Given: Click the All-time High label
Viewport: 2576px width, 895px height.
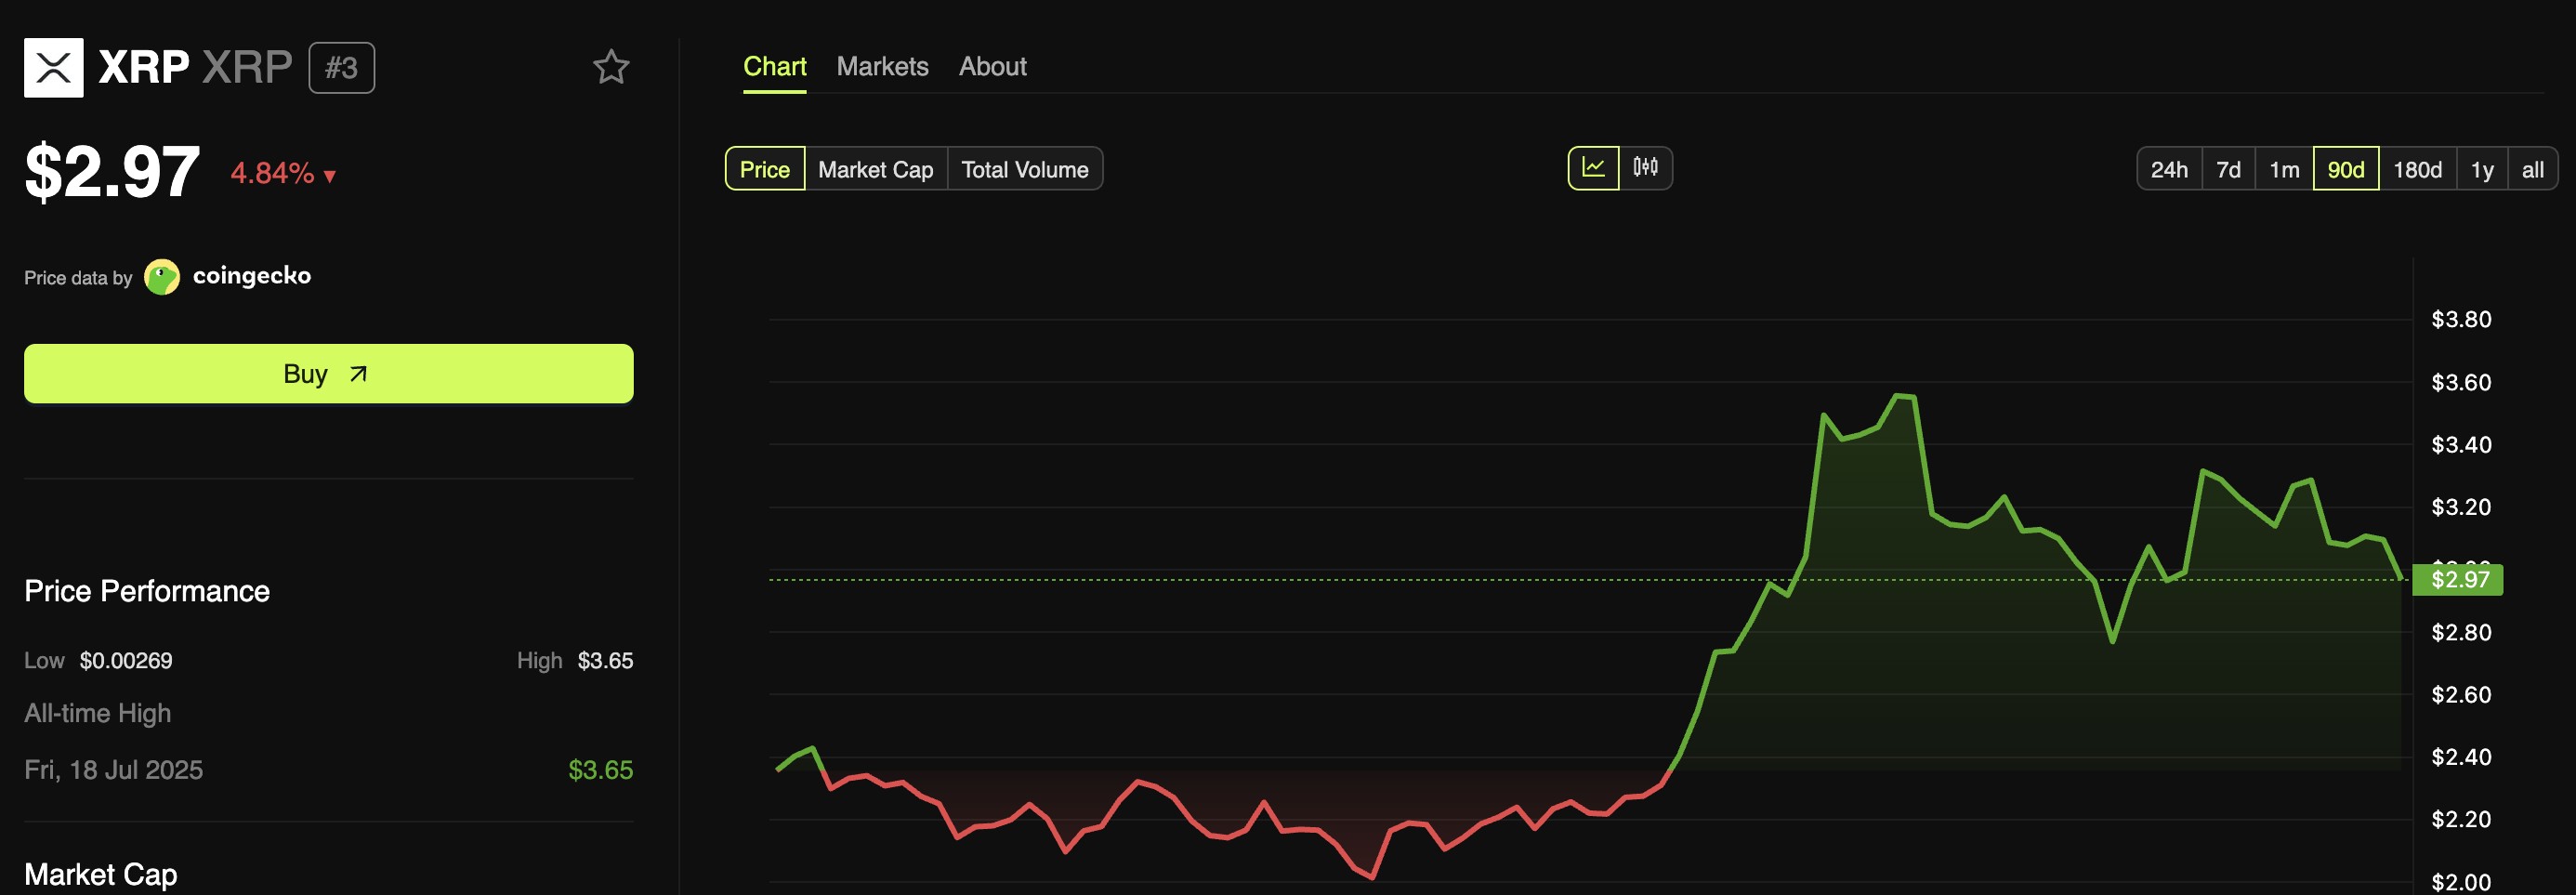Looking at the screenshot, I should point(97,713).
